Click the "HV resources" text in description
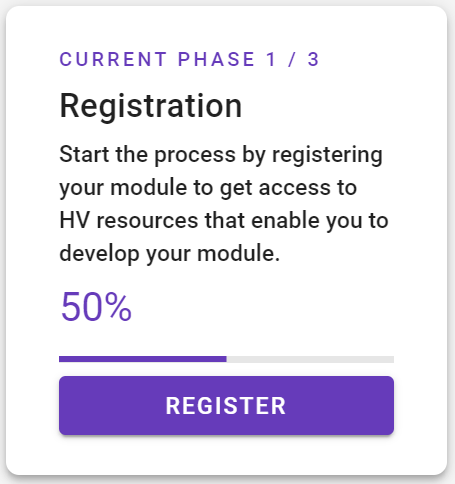Screen dimensions: 455x484 [x=129, y=221]
